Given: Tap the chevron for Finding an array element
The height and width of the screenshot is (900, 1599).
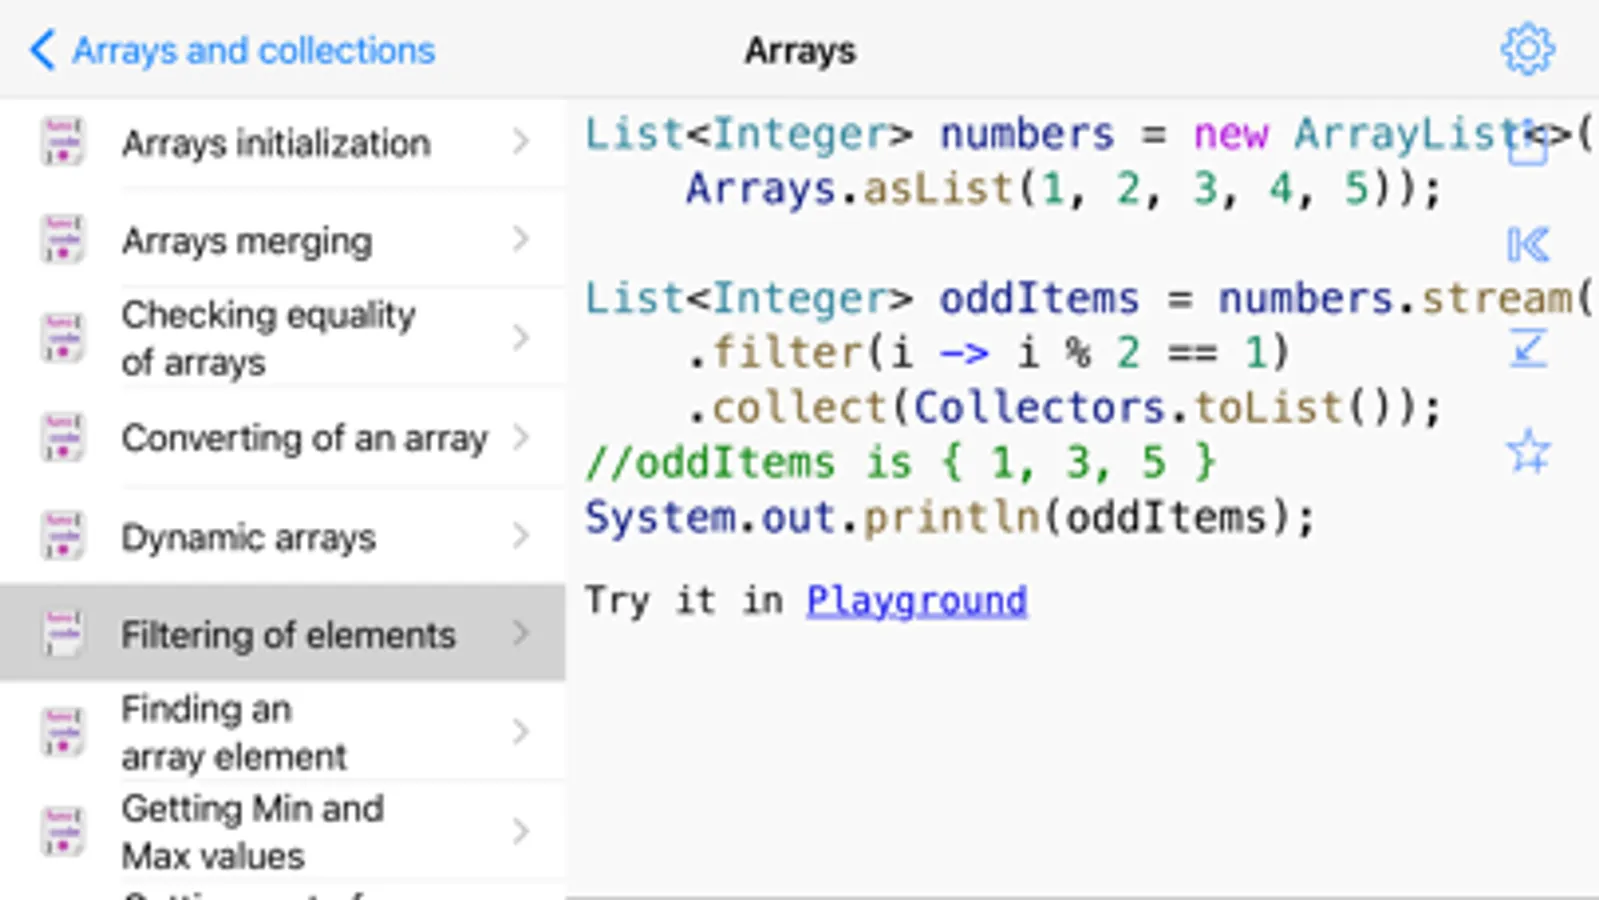Looking at the screenshot, I should (x=521, y=732).
